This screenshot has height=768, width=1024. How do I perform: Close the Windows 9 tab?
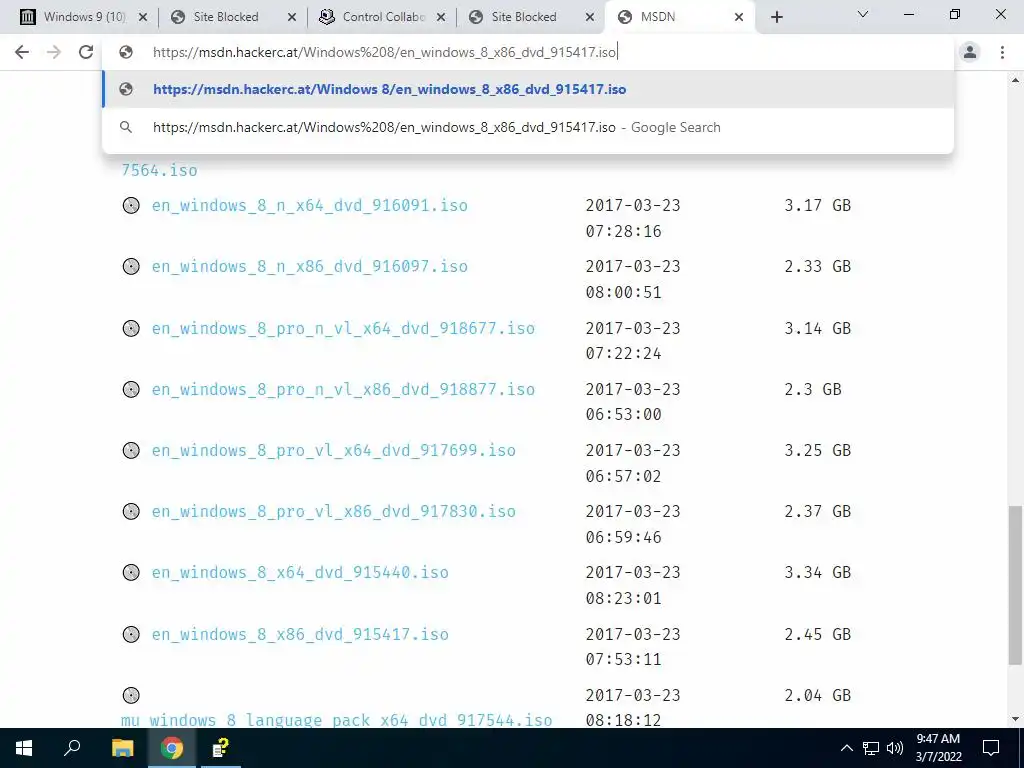pyautogui.click(x=143, y=17)
